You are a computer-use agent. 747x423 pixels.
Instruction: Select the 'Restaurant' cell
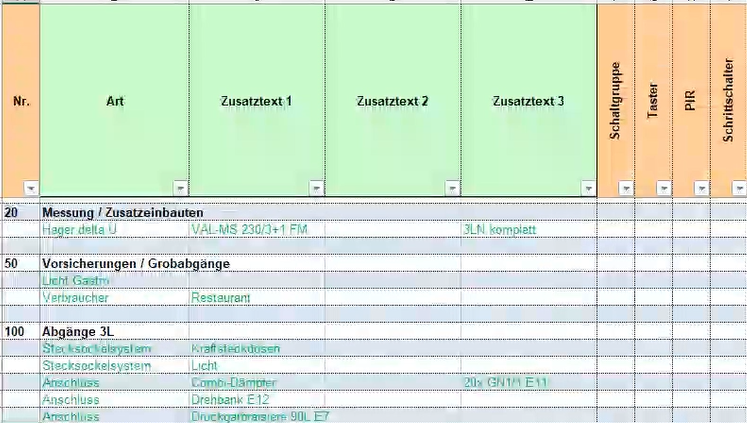[220, 298]
